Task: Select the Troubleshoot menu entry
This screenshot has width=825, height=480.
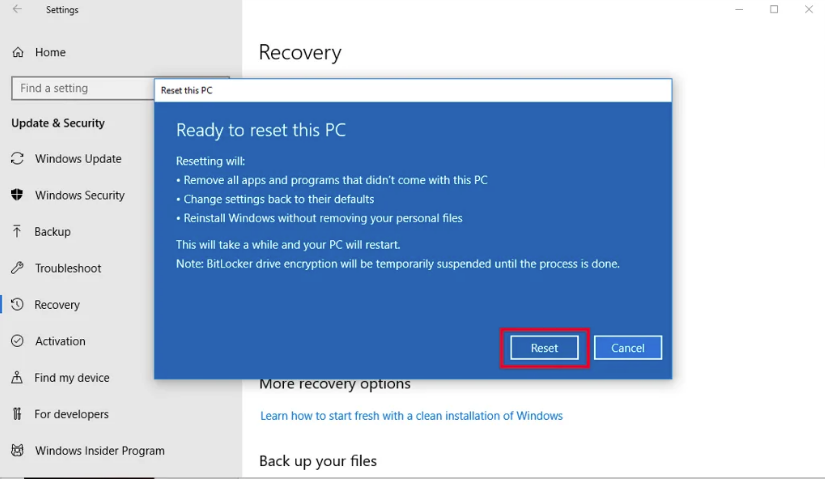Action: (x=68, y=268)
